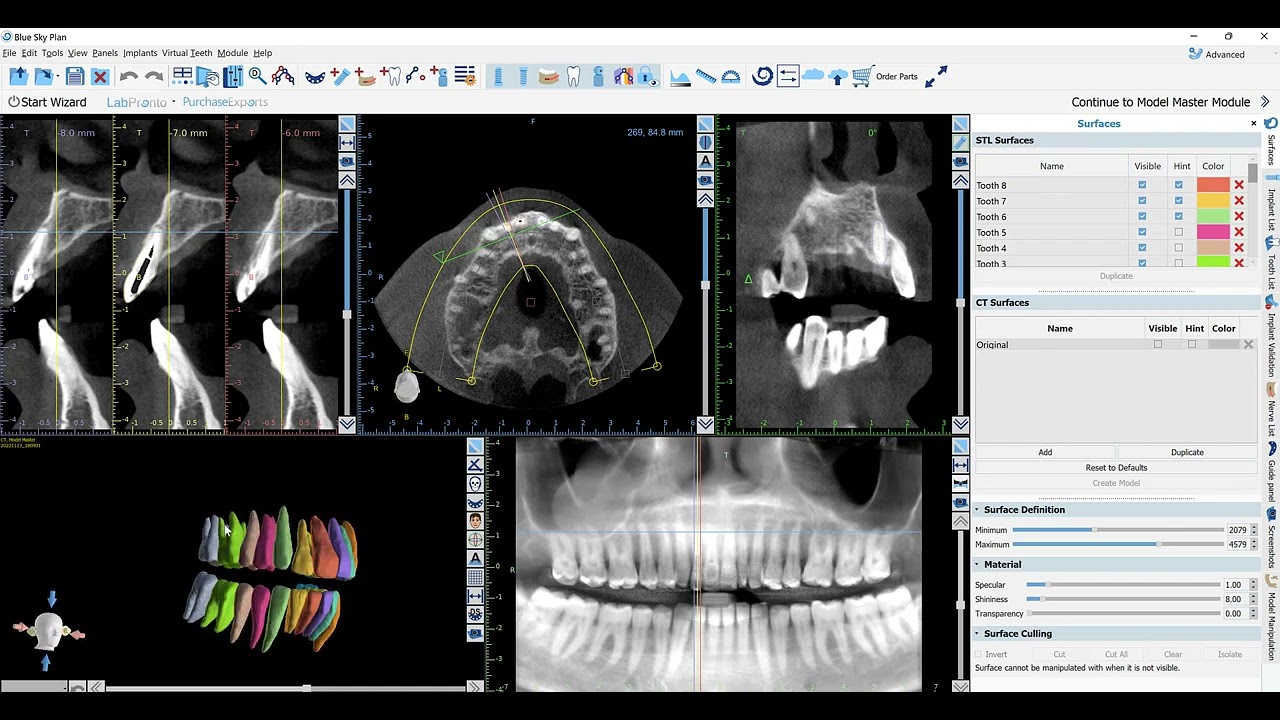Screen dimensions: 1280x720
Task: Click Continue to Model Master Module
Action: [1161, 102]
